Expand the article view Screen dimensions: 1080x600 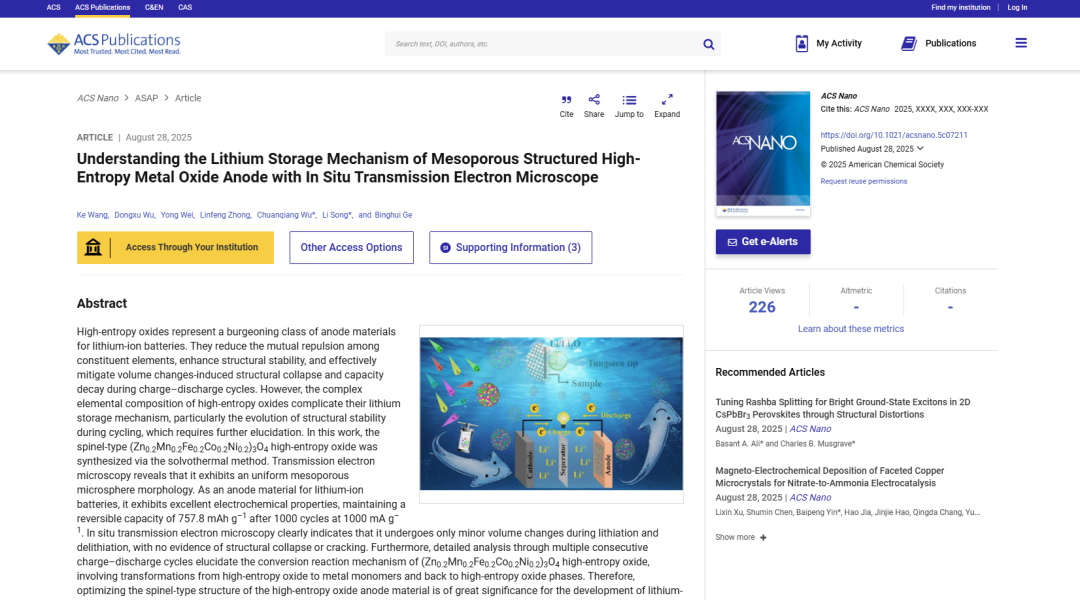(x=667, y=100)
